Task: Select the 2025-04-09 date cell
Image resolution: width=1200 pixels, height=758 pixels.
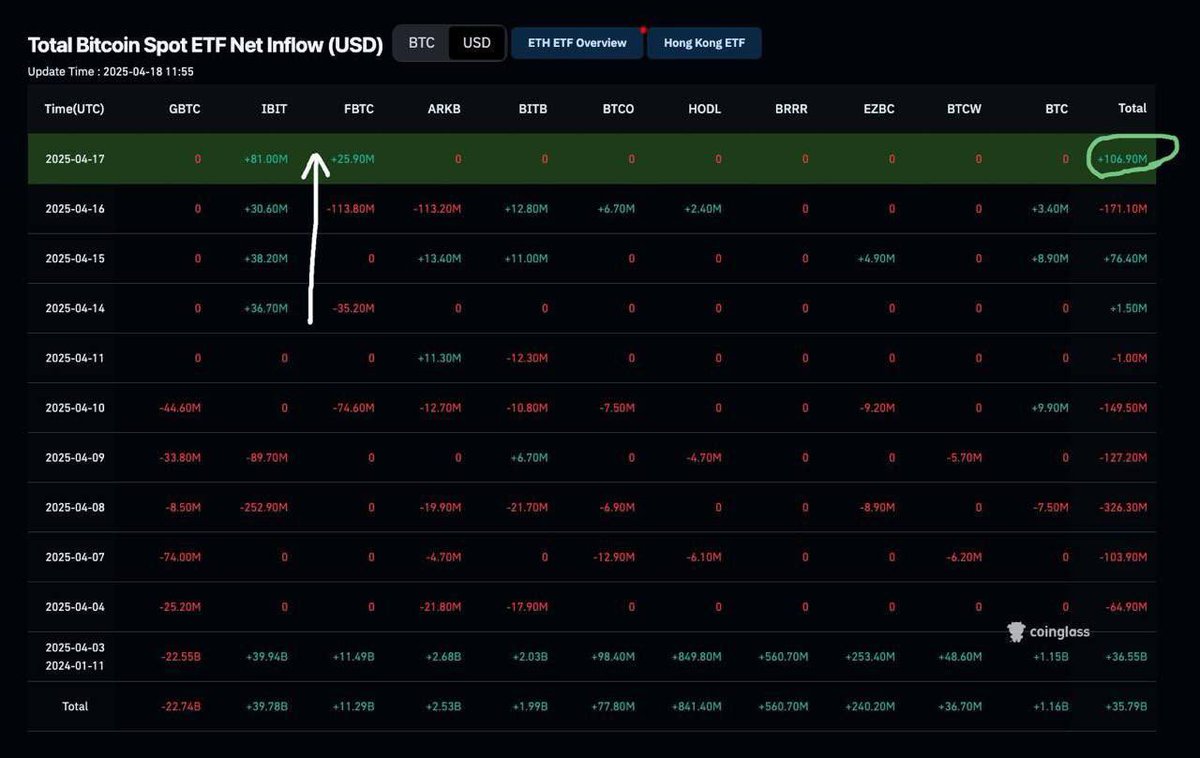Action: [x=75, y=458]
